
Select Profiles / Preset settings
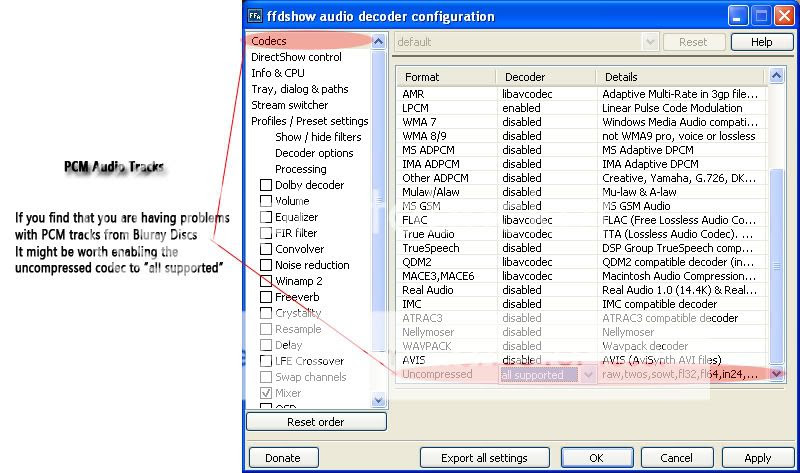click(309, 121)
